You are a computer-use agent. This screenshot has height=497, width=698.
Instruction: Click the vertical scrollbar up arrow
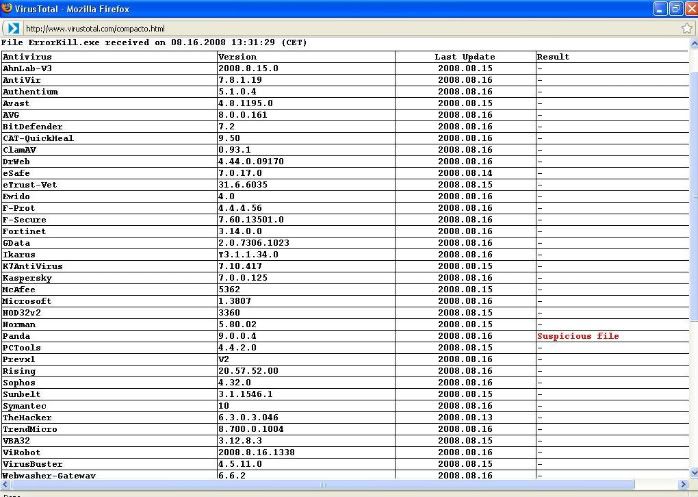694,44
